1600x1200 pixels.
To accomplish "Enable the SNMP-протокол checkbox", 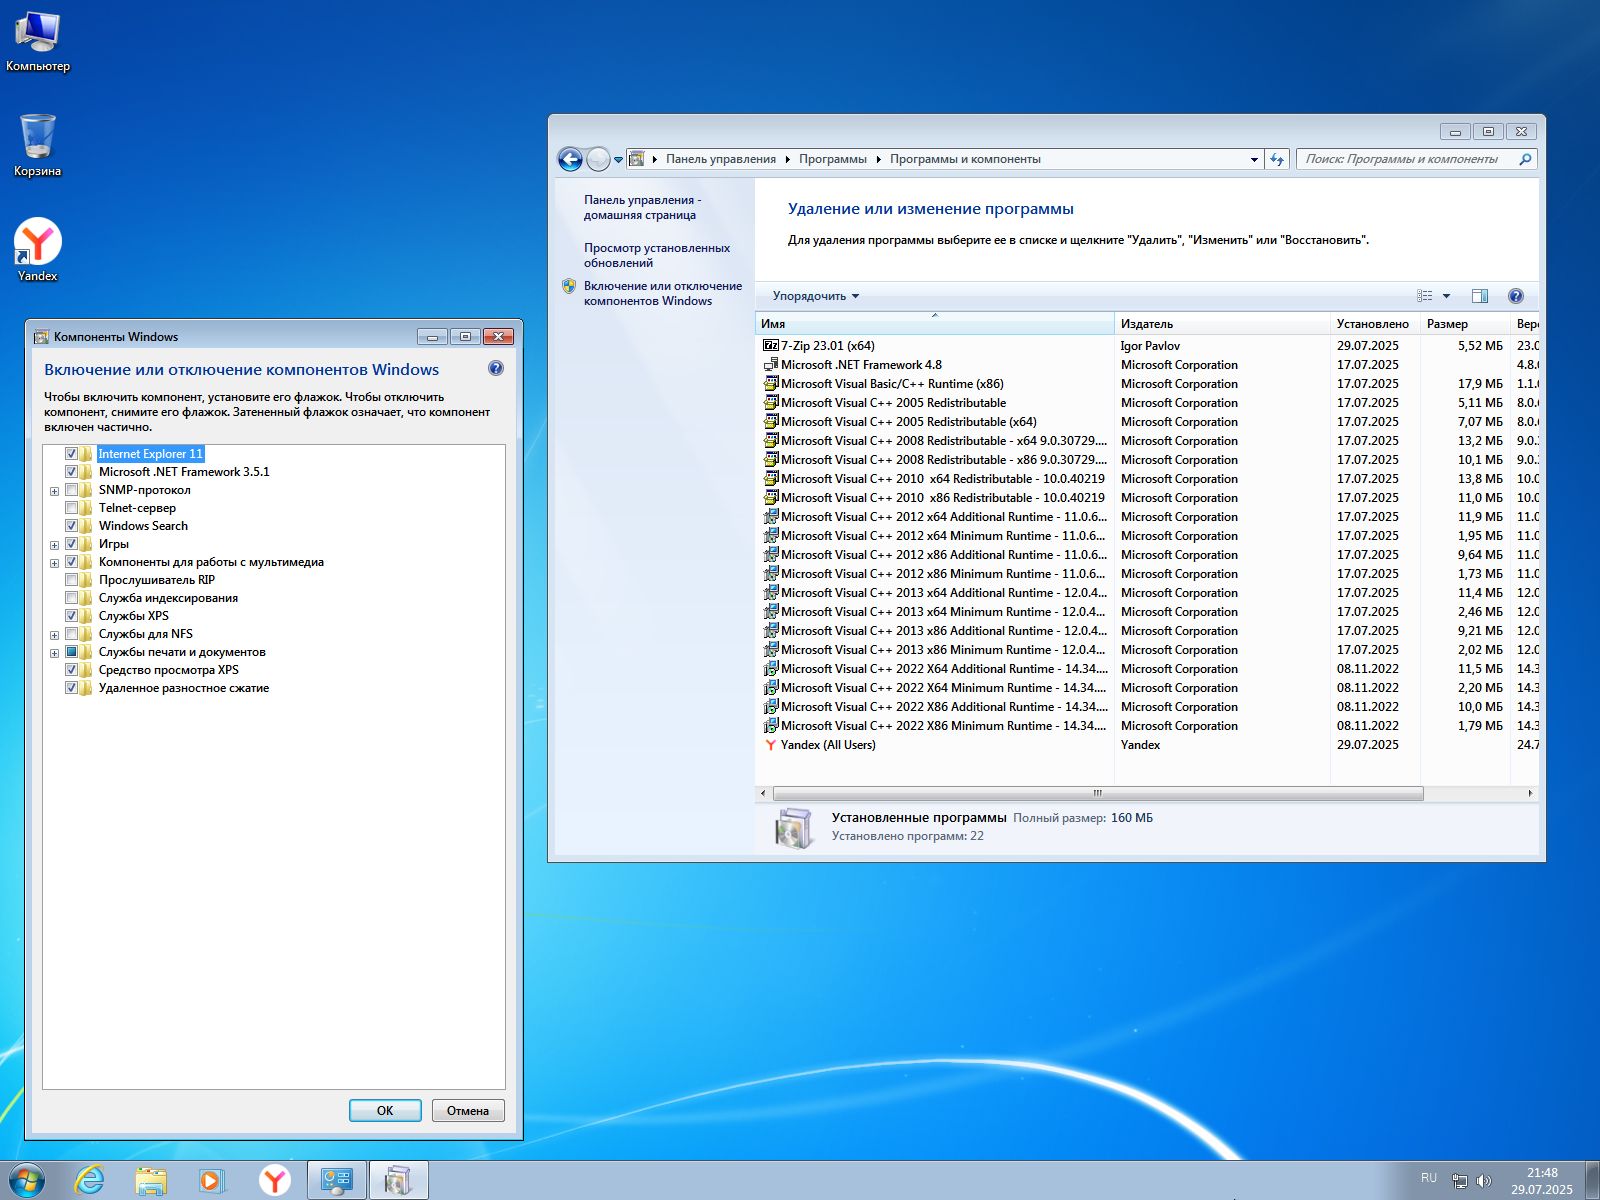I will pyautogui.click(x=71, y=490).
